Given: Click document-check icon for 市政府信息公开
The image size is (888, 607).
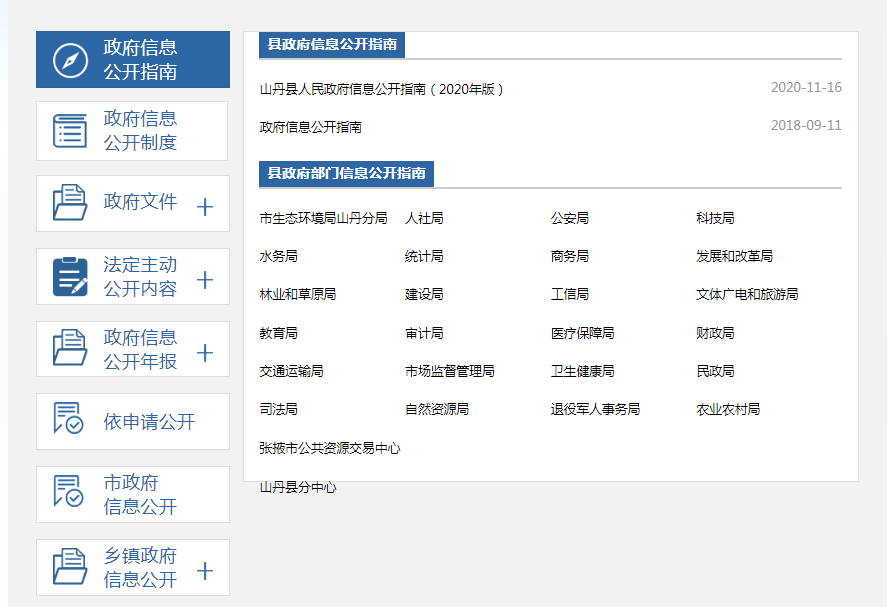Looking at the screenshot, I should [x=69, y=490].
